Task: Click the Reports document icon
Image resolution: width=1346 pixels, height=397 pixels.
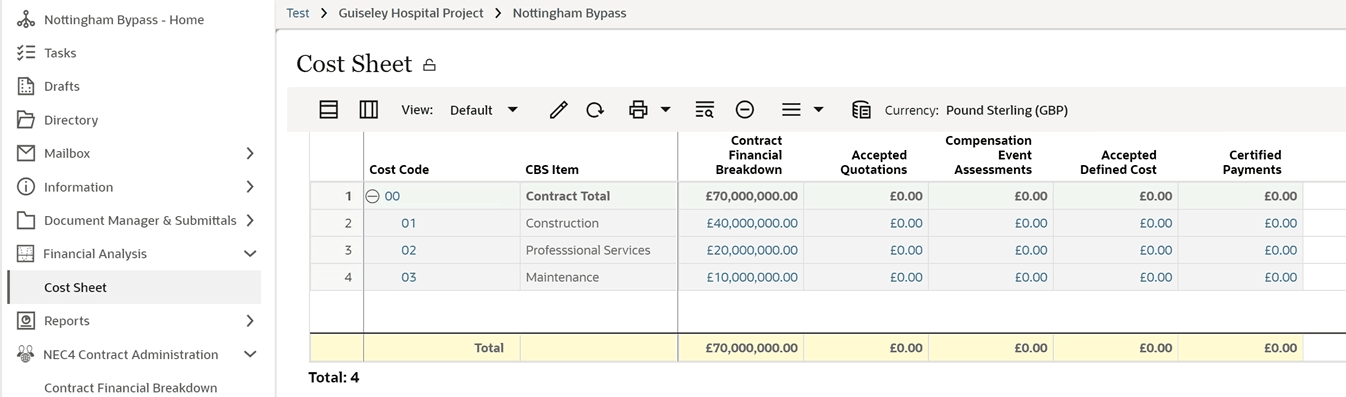Action: pyautogui.click(x=26, y=321)
